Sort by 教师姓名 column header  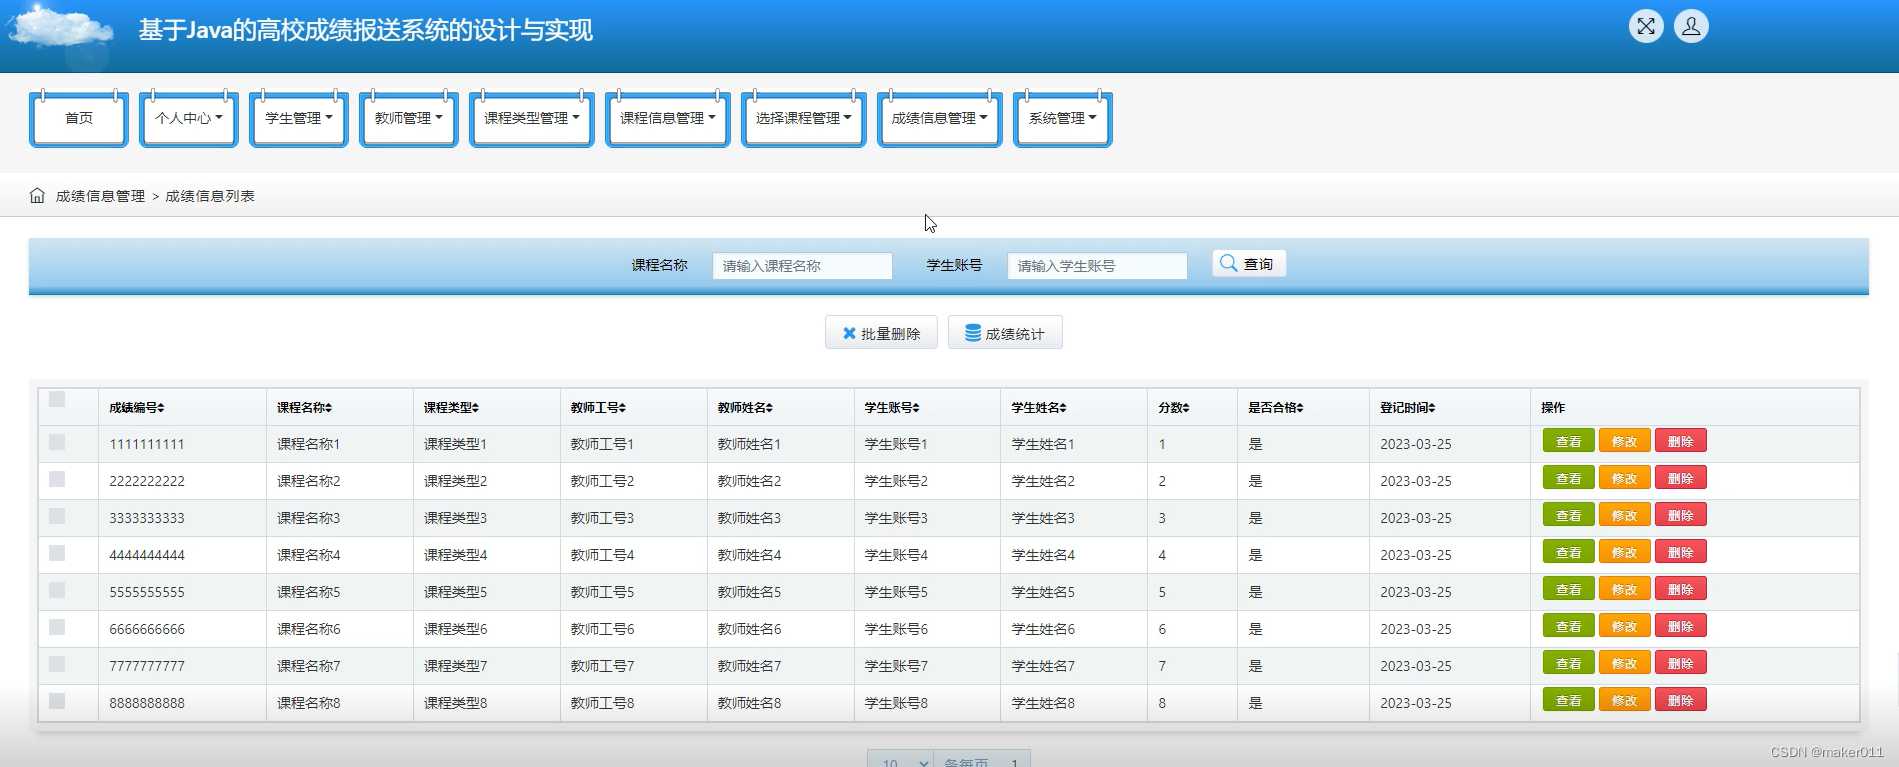[x=745, y=408]
